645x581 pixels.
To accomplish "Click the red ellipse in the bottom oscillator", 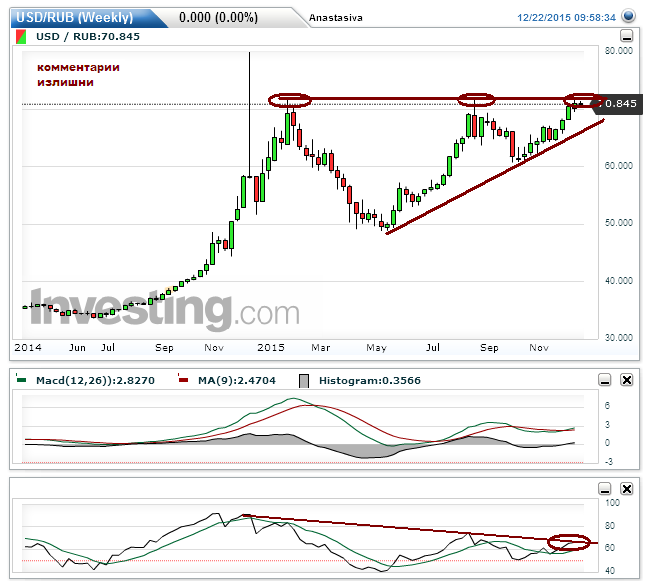I will [569, 543].
